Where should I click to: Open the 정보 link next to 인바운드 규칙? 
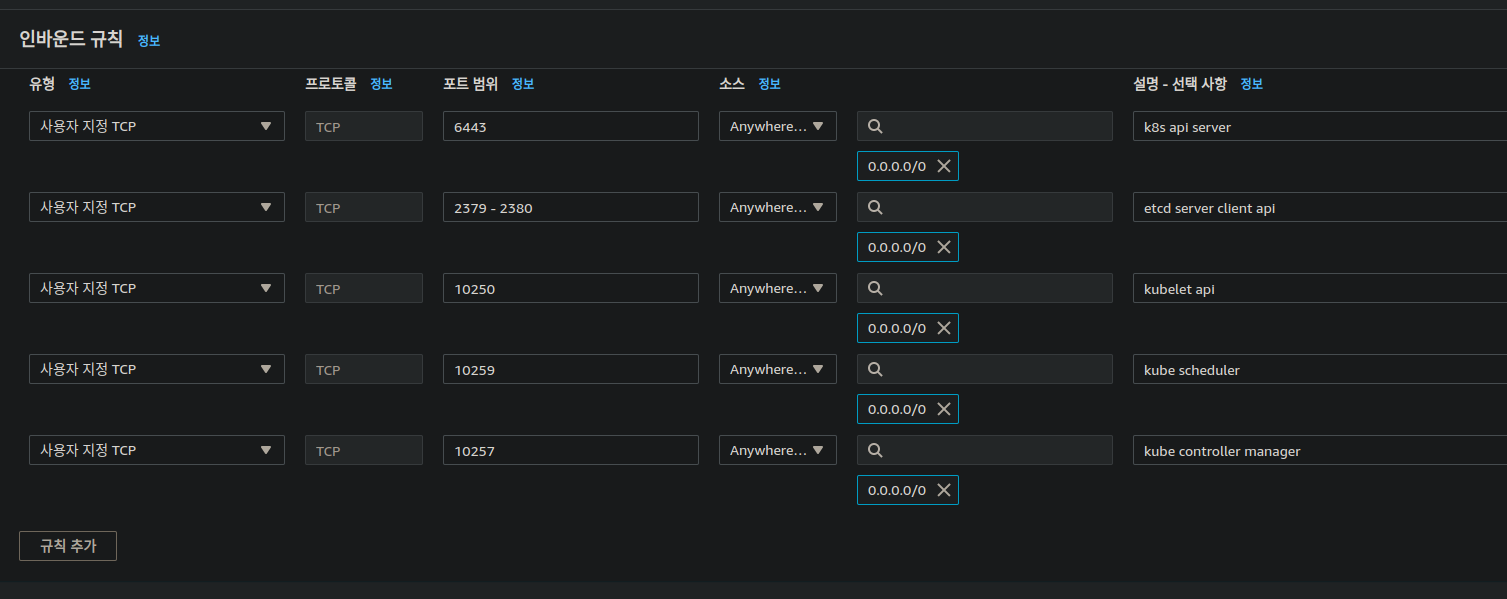(x=149, y=41)
